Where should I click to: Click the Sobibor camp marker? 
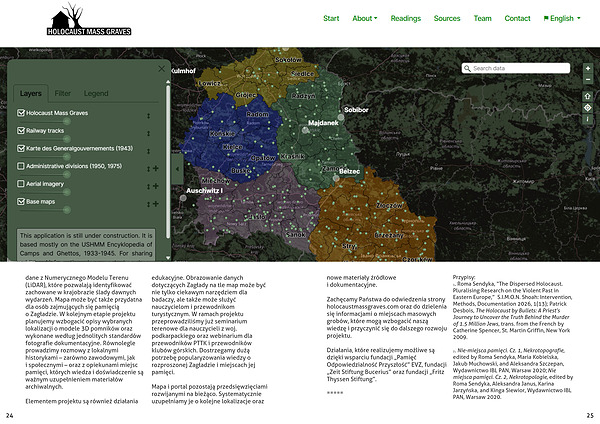pyautogui.click(x=341, y=117)
